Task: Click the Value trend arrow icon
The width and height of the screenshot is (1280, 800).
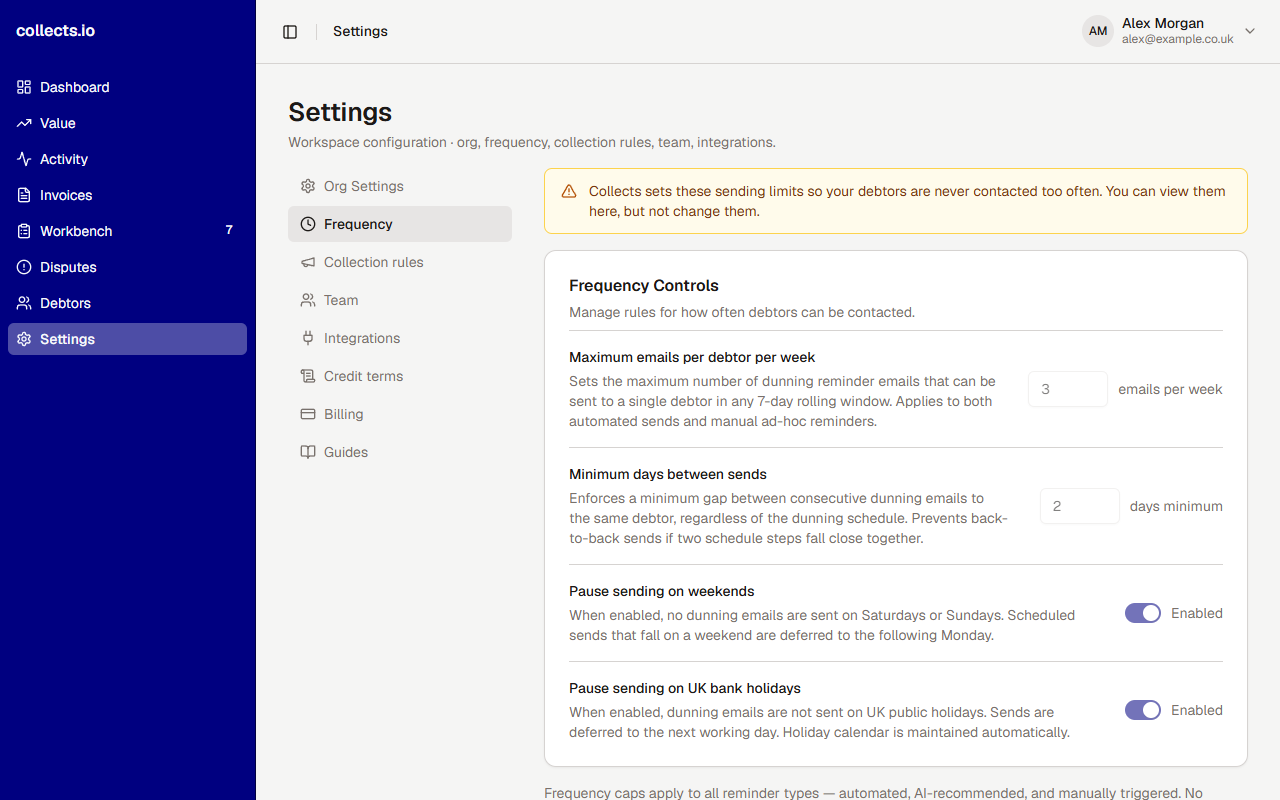Action: tap(24, 123)
